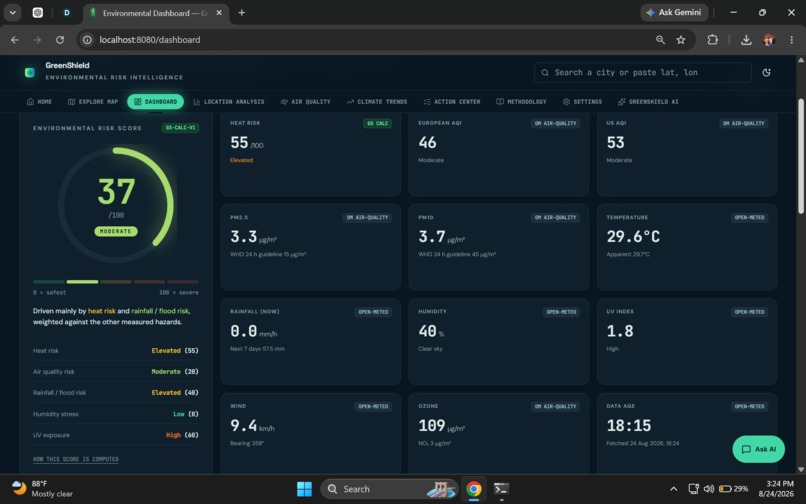Image resolution: width=806 pixels, height=504 pixels.
Task: Click the risk severity scale bar
Action: (x=116, y=282)
